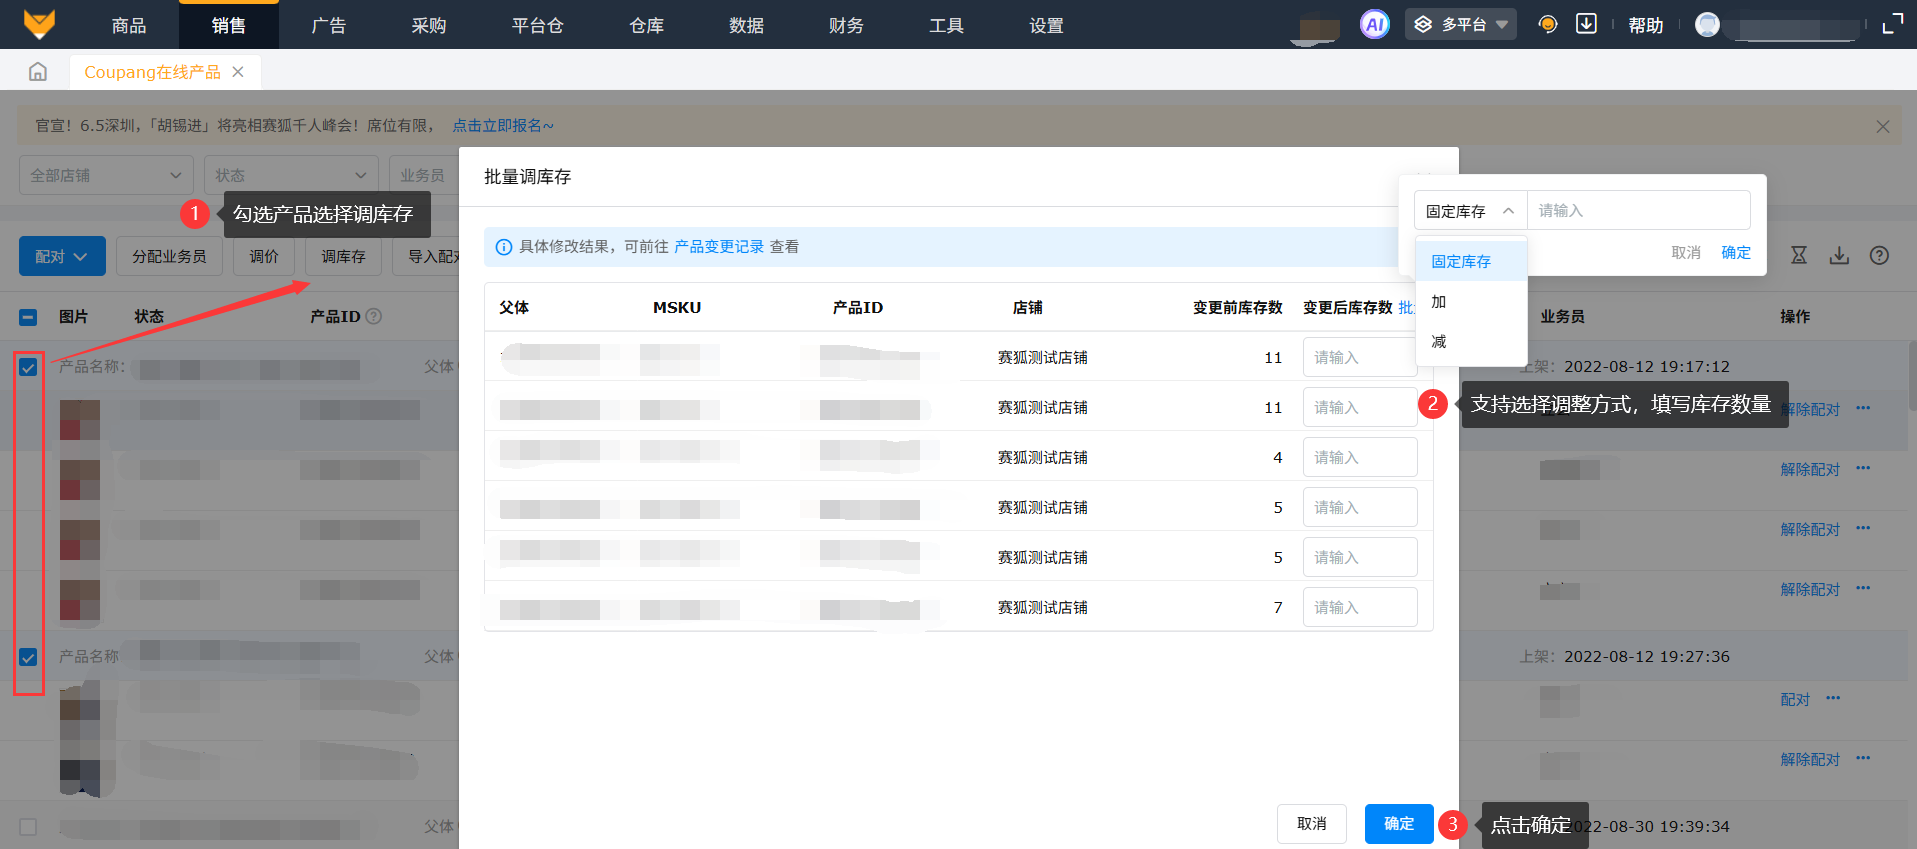Check the last unchecked product checkbox

point(28,827)
